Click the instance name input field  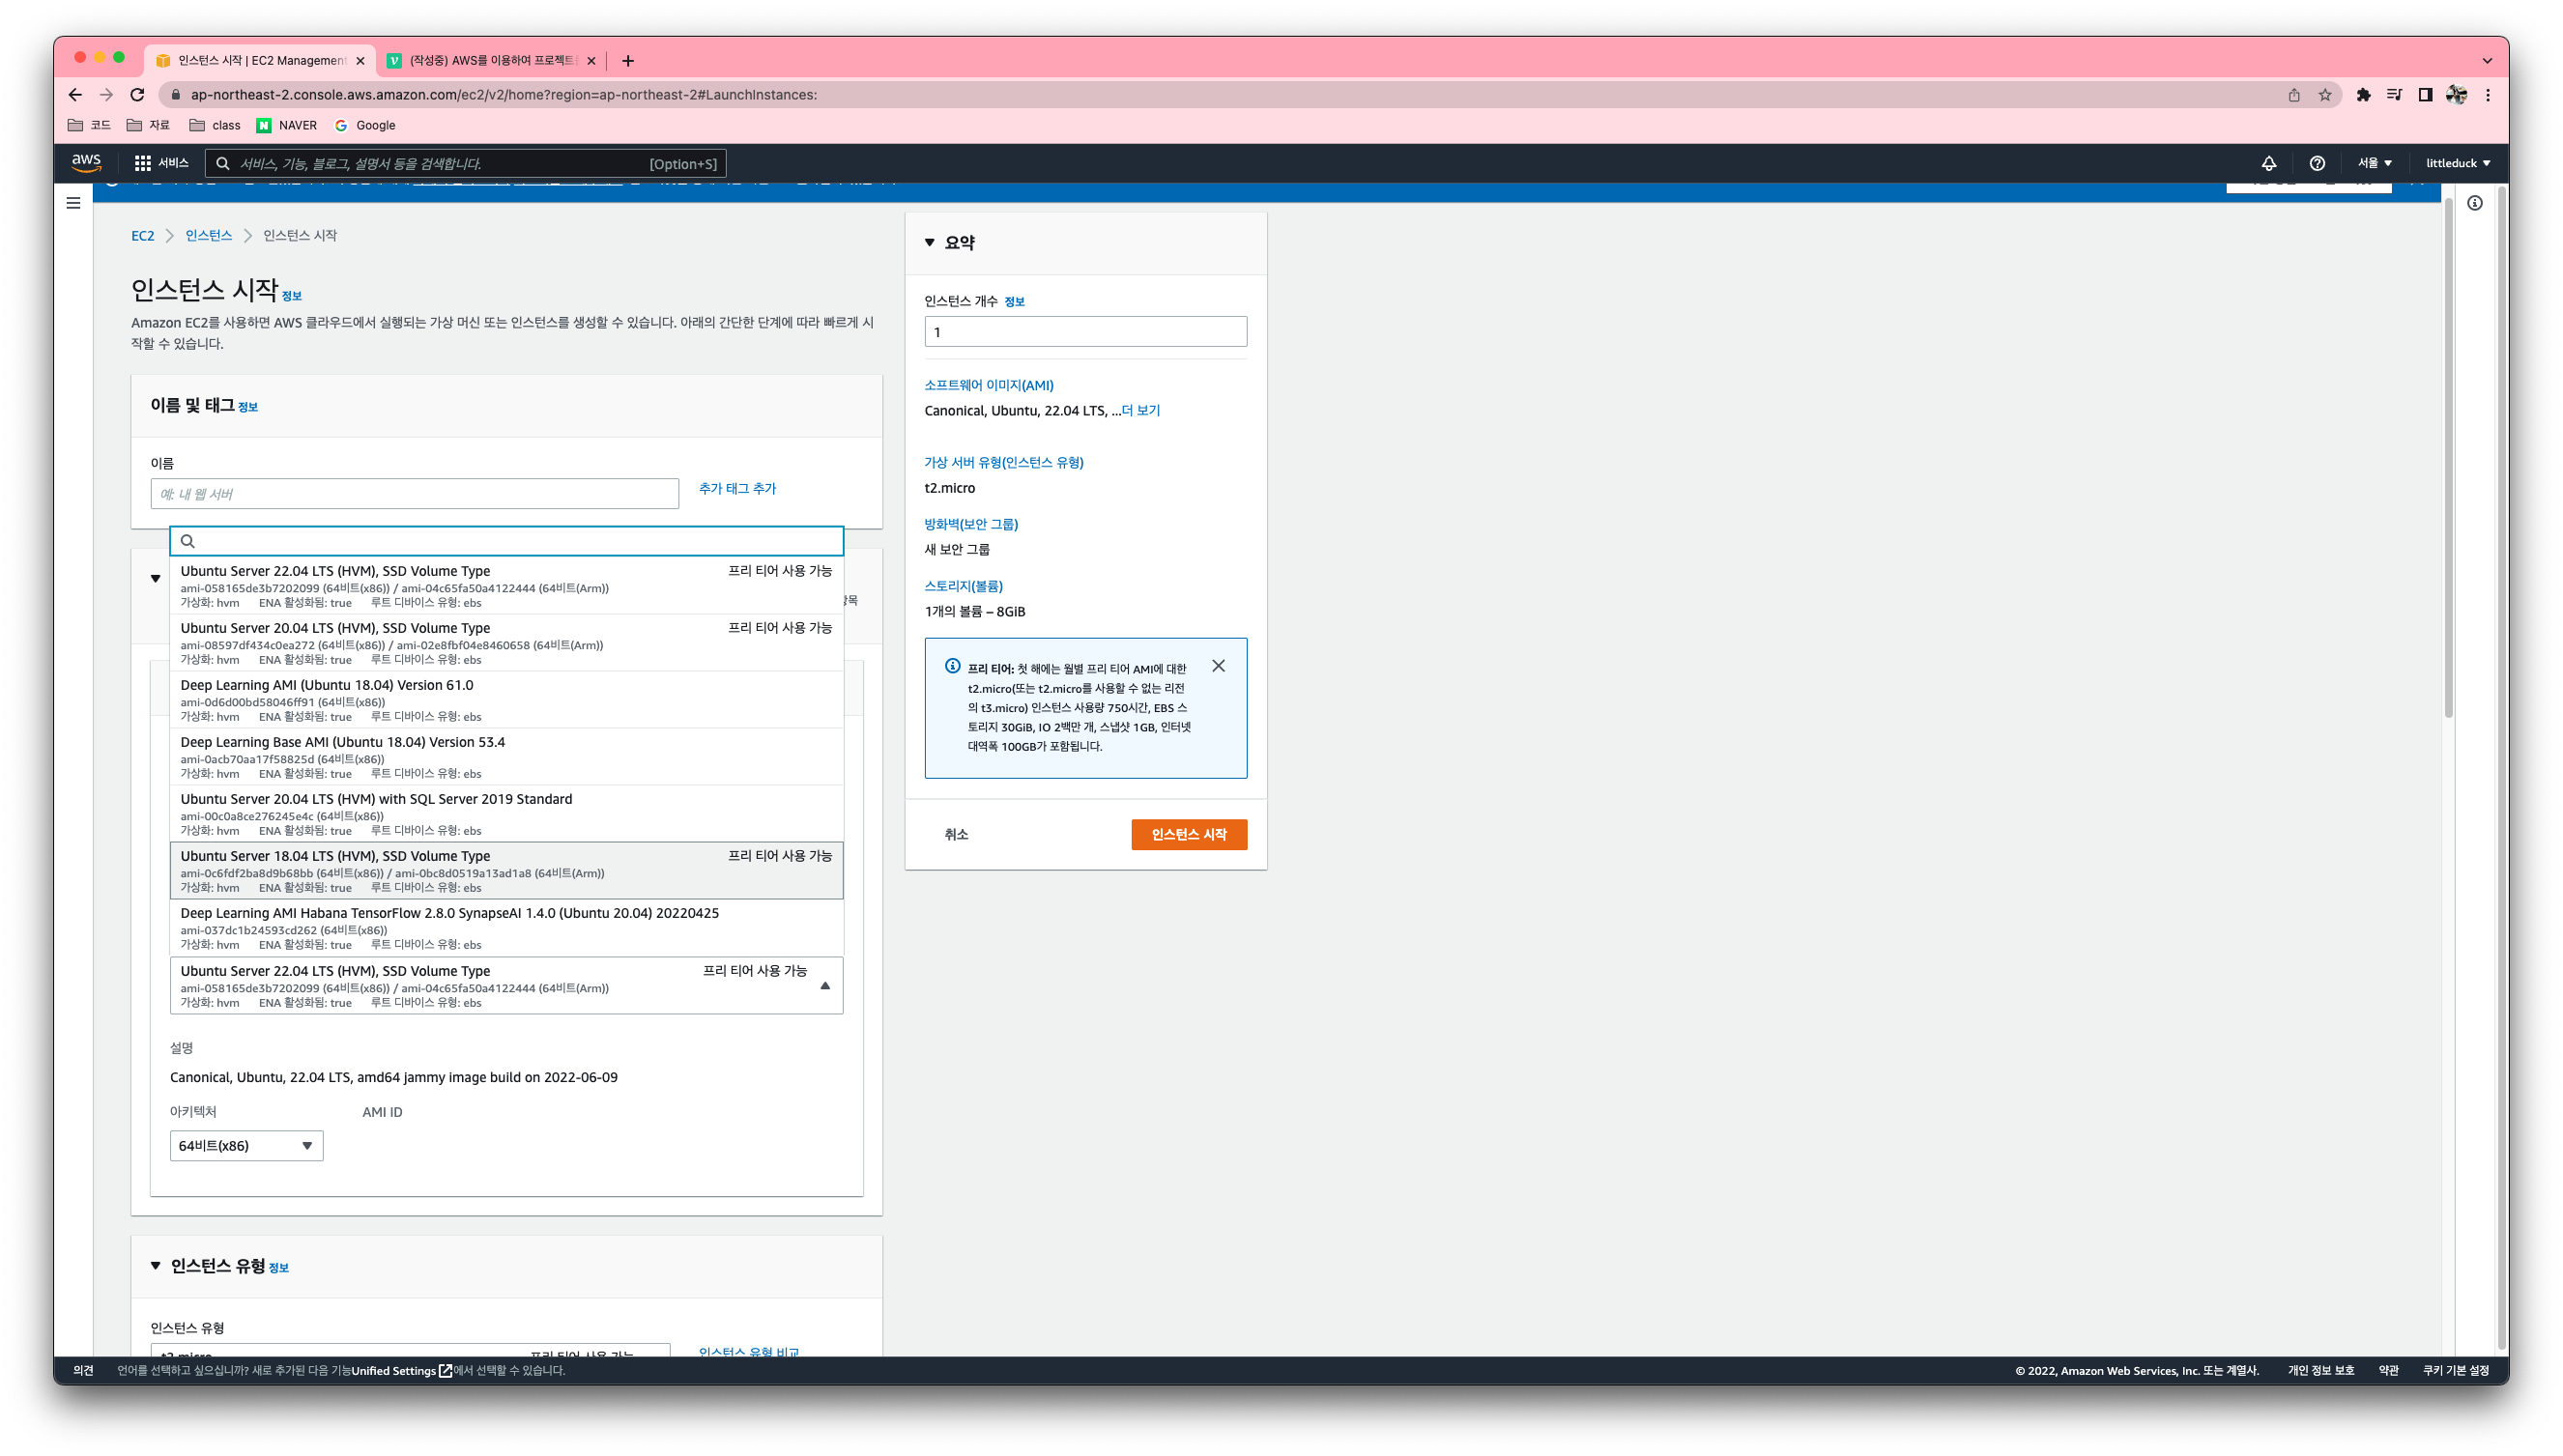[x=414, y=494]
